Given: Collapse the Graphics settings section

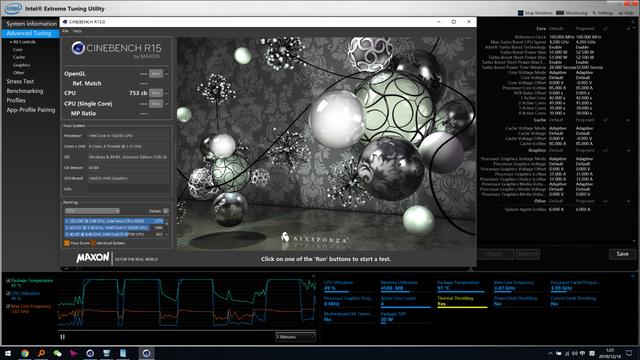Looking at the screenshot, I should [628, 151].
